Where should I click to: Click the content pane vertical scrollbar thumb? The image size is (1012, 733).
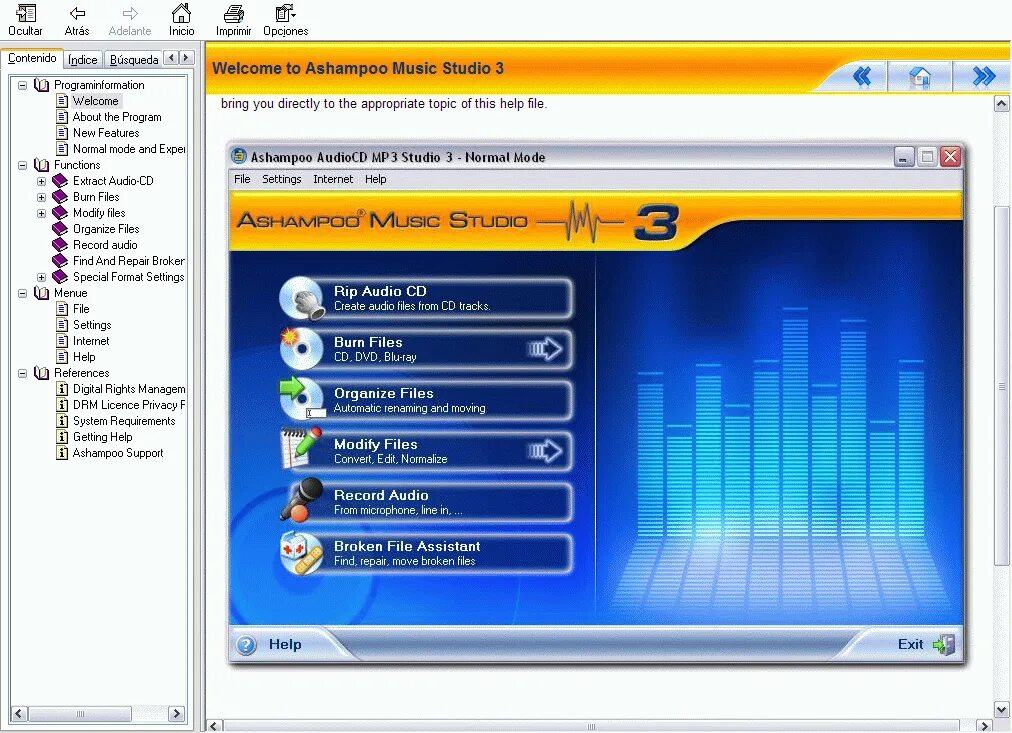click(x=1002, y=387)
